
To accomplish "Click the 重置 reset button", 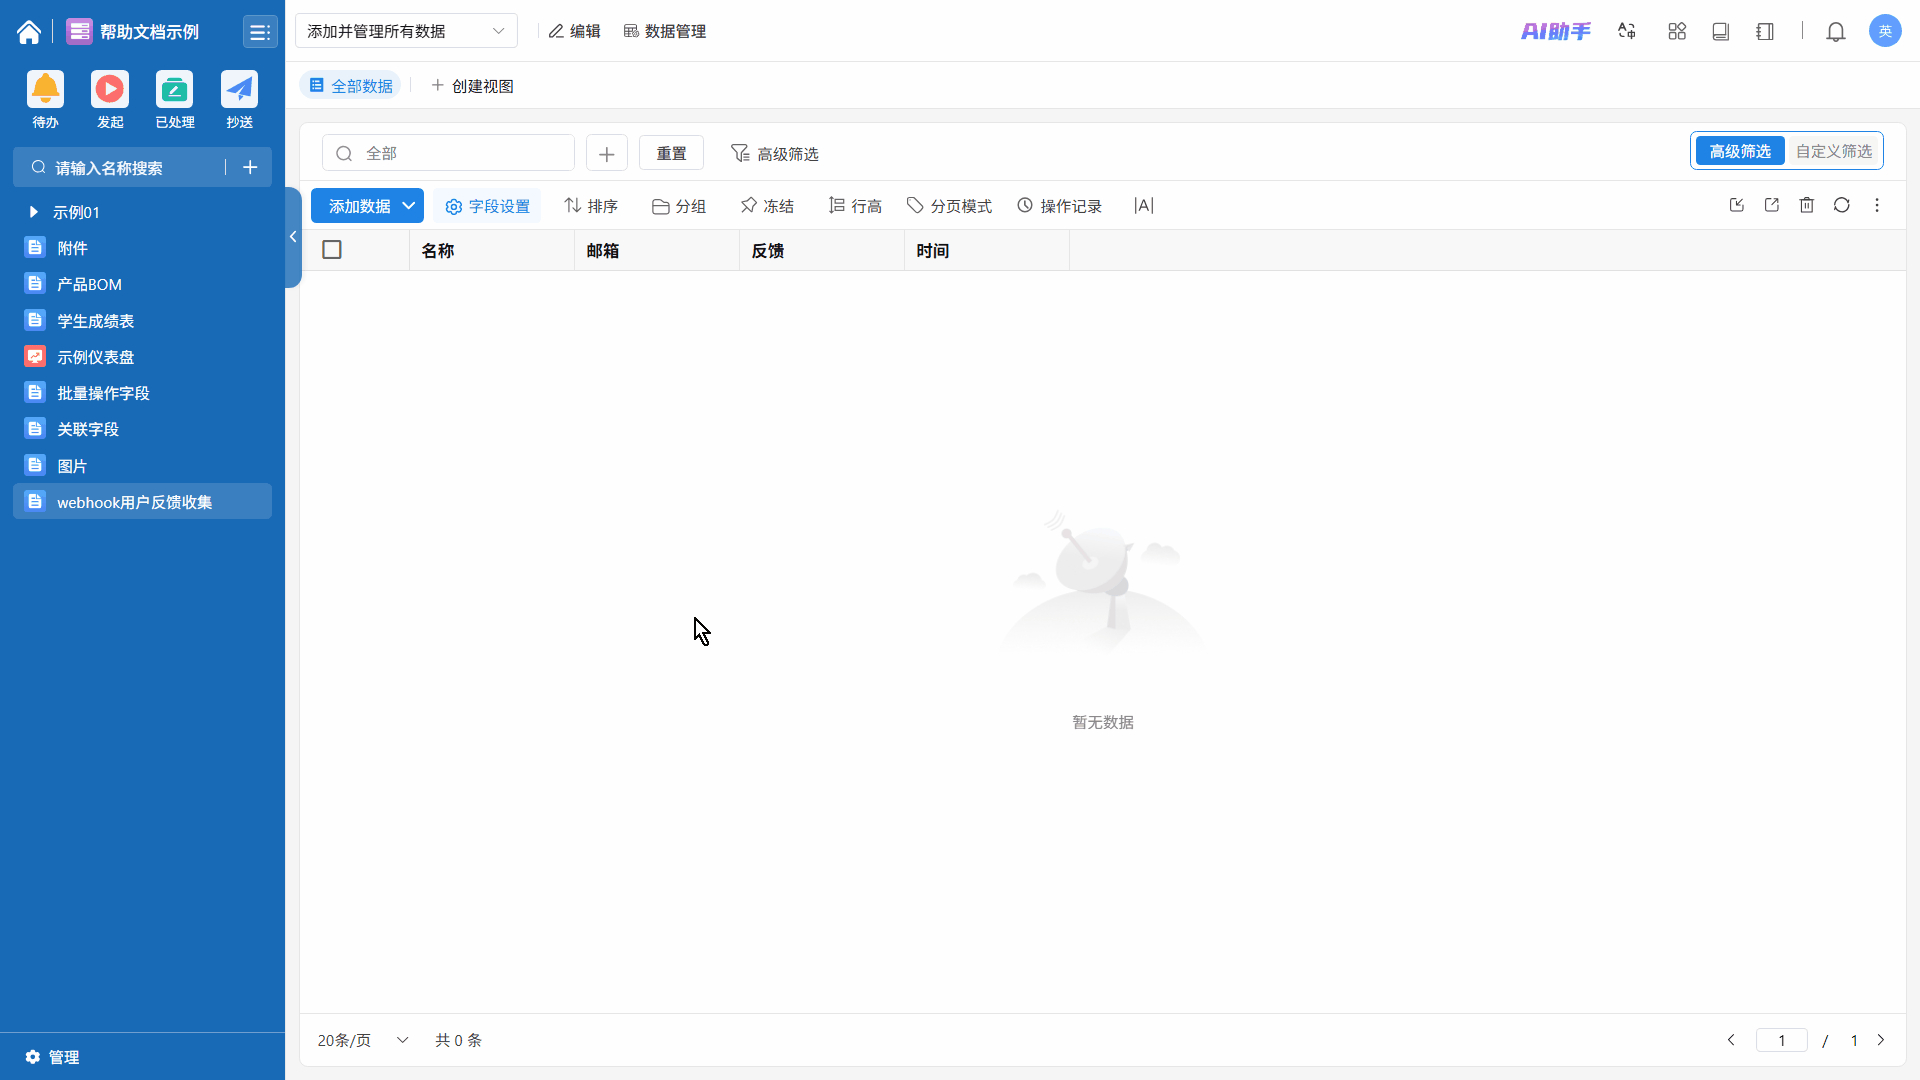I will [x=671, y=153].
